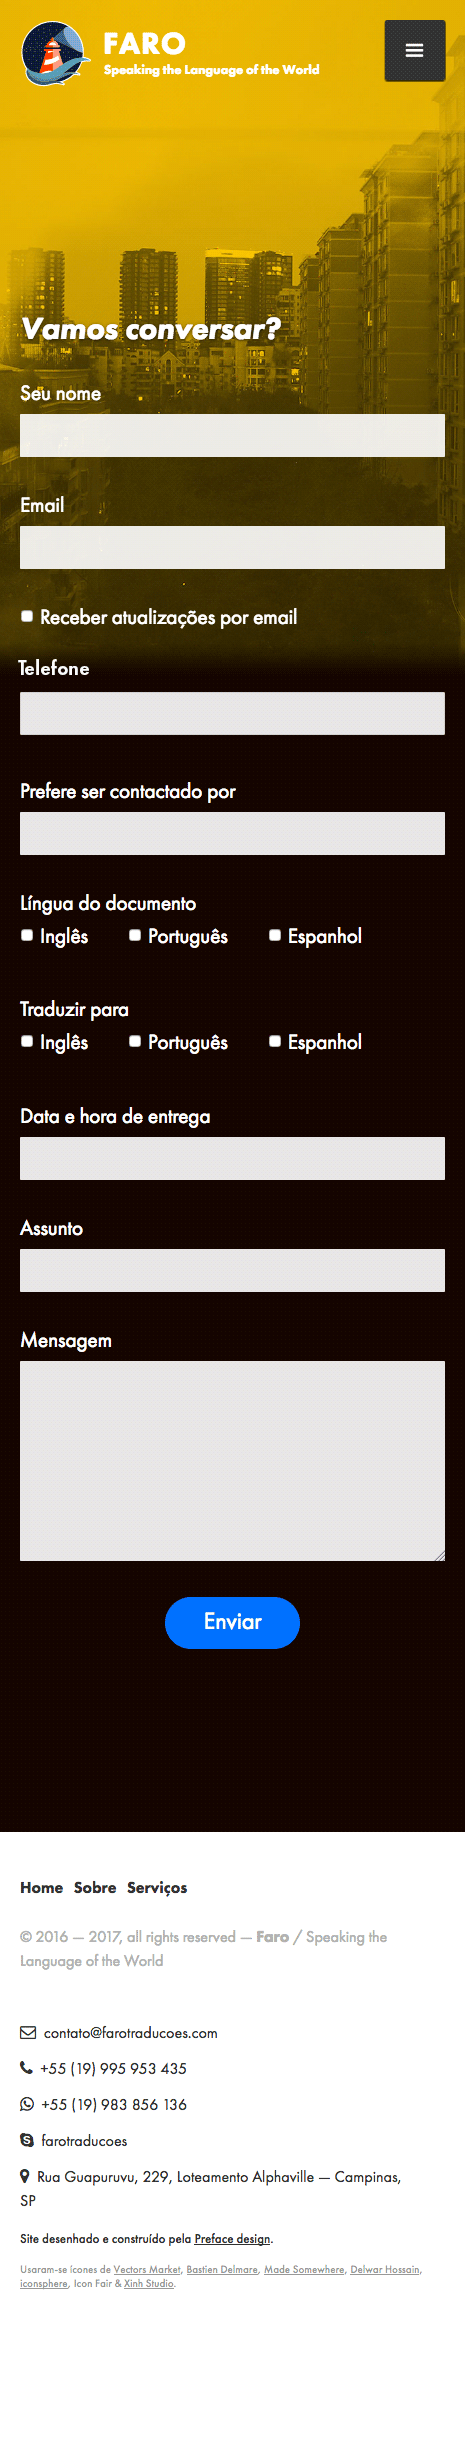Click the phone handset icon
The height and width of the screenshot is (2451, 465).
coord(26,2067)
